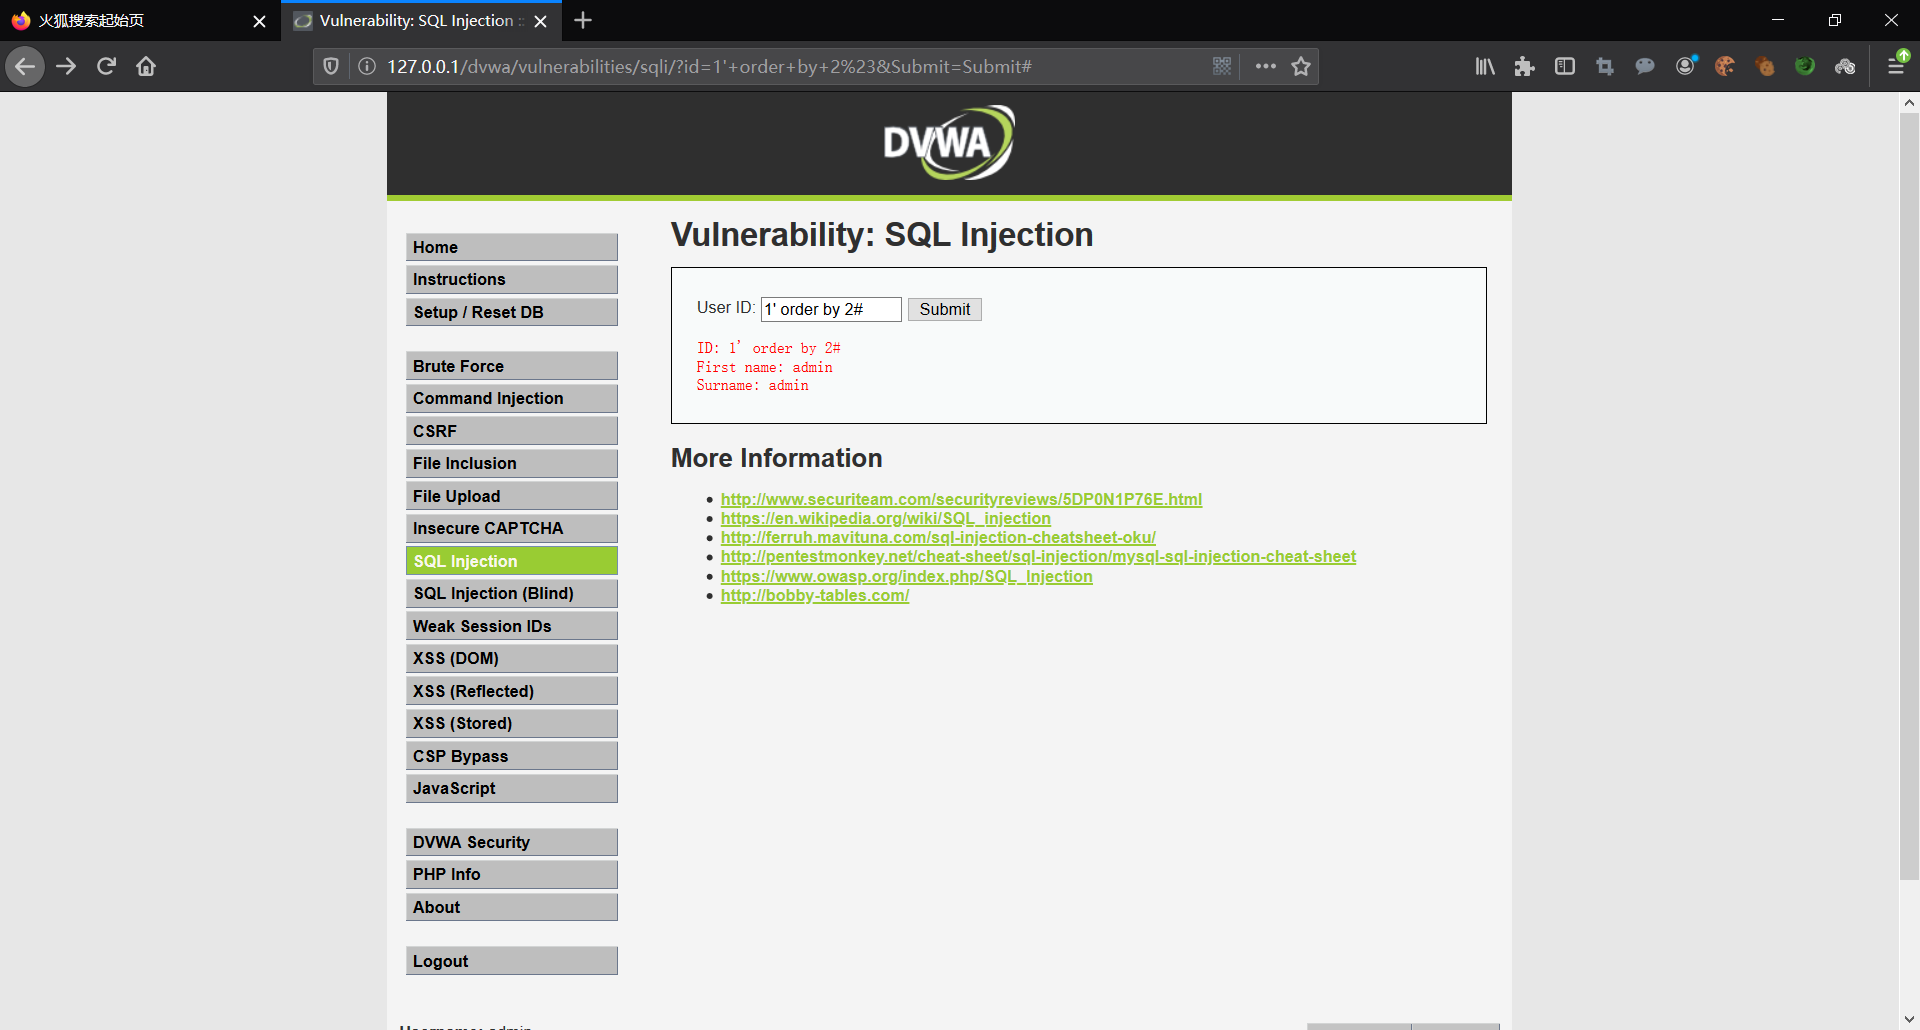Focus the User ID input field
The height and width of the screenshot is (1030, 1920).
tap(831, 309)
